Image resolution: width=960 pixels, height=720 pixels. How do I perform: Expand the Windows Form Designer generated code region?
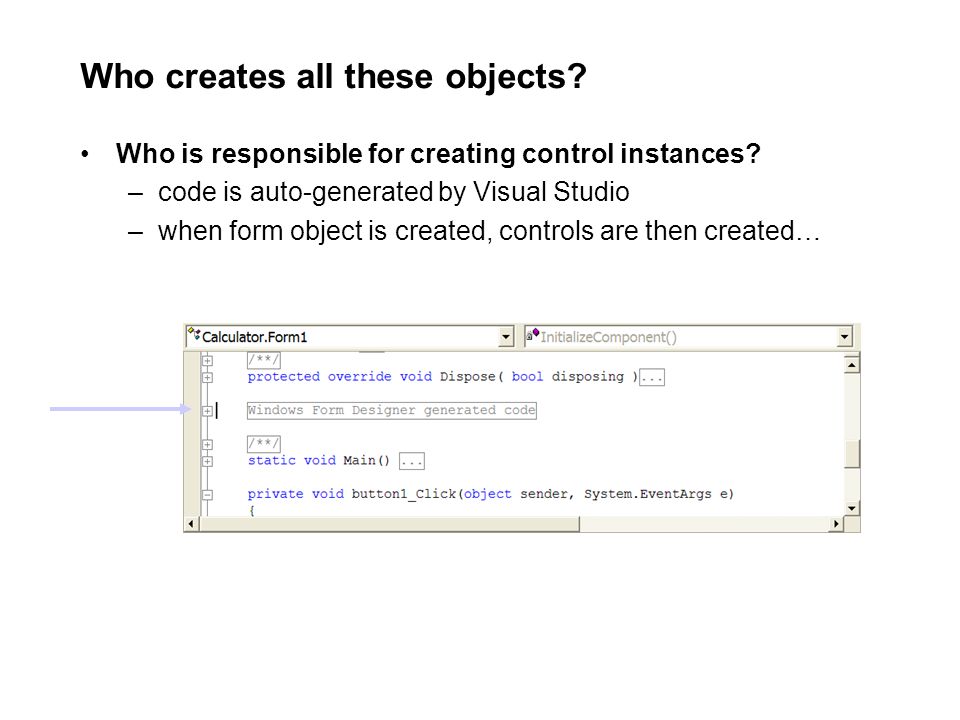coord(208,411)
